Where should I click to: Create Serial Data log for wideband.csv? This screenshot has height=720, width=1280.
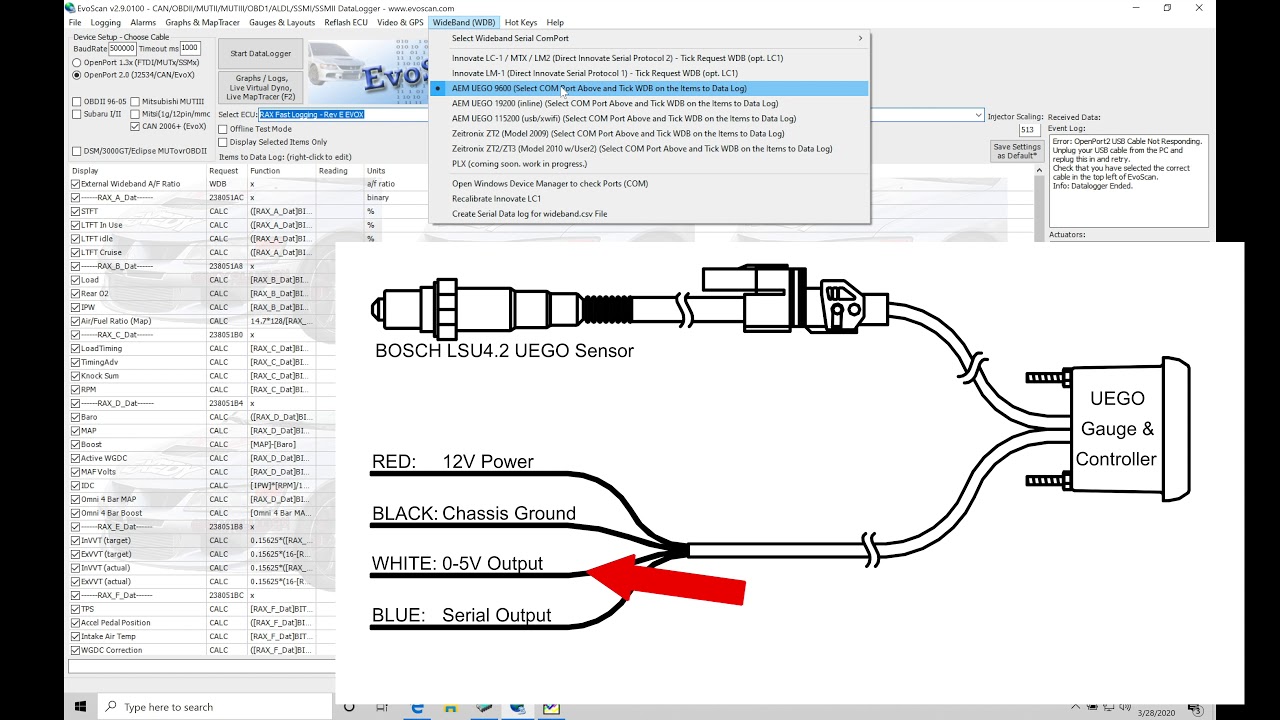(649, 214)
